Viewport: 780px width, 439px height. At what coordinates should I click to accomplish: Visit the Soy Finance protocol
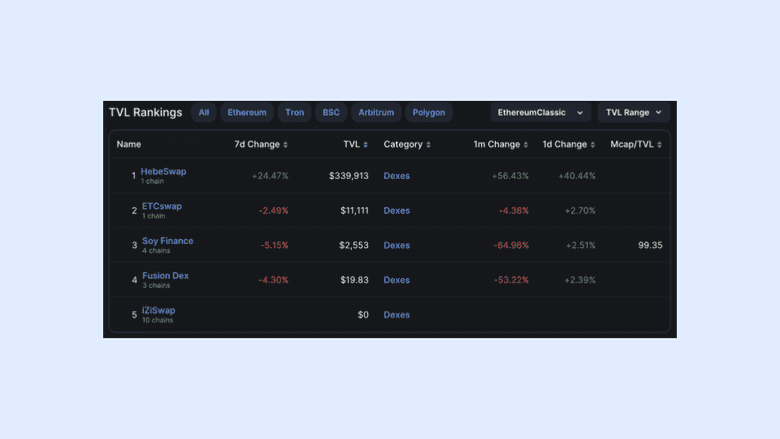pyautogui.click(x=167, y=241)
